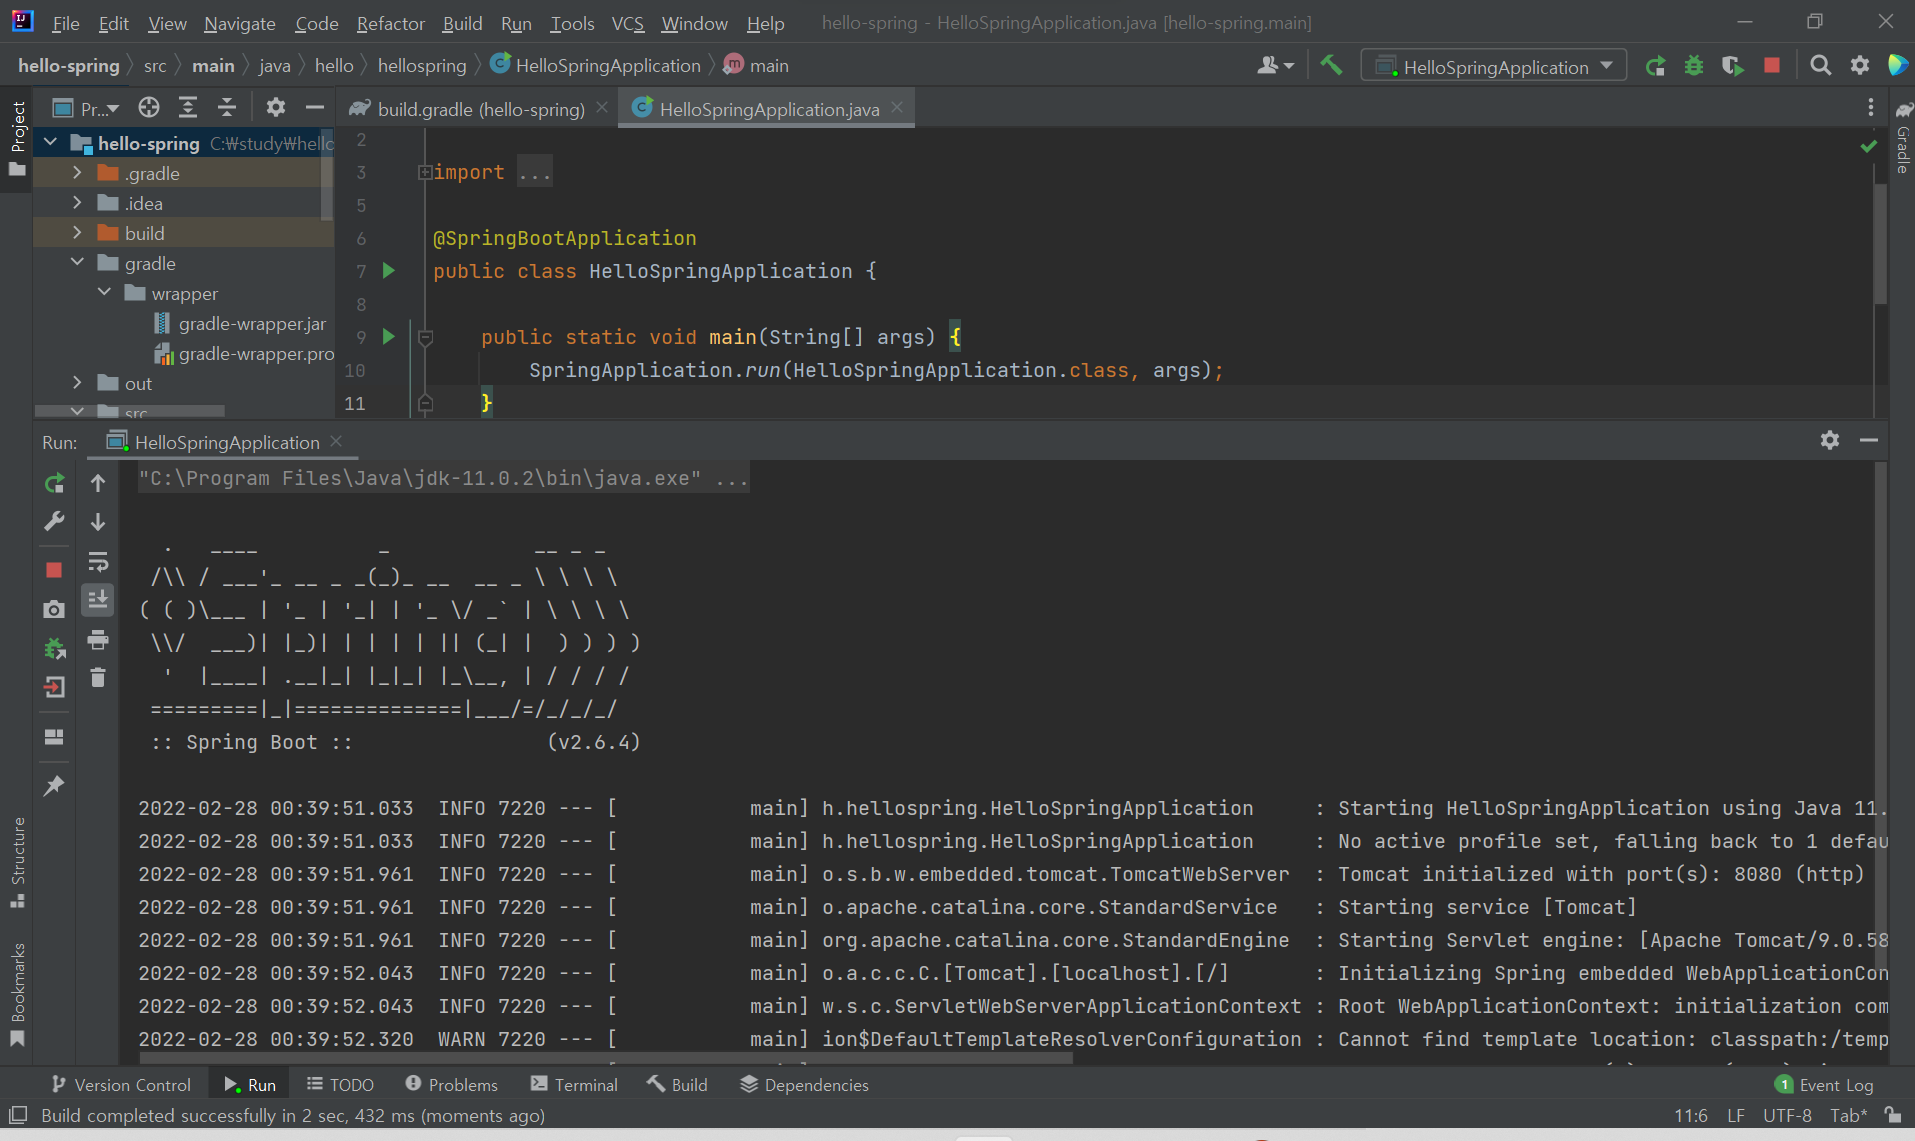Open run configuration dropdown HelloSpringApplication

point(1494,66)
